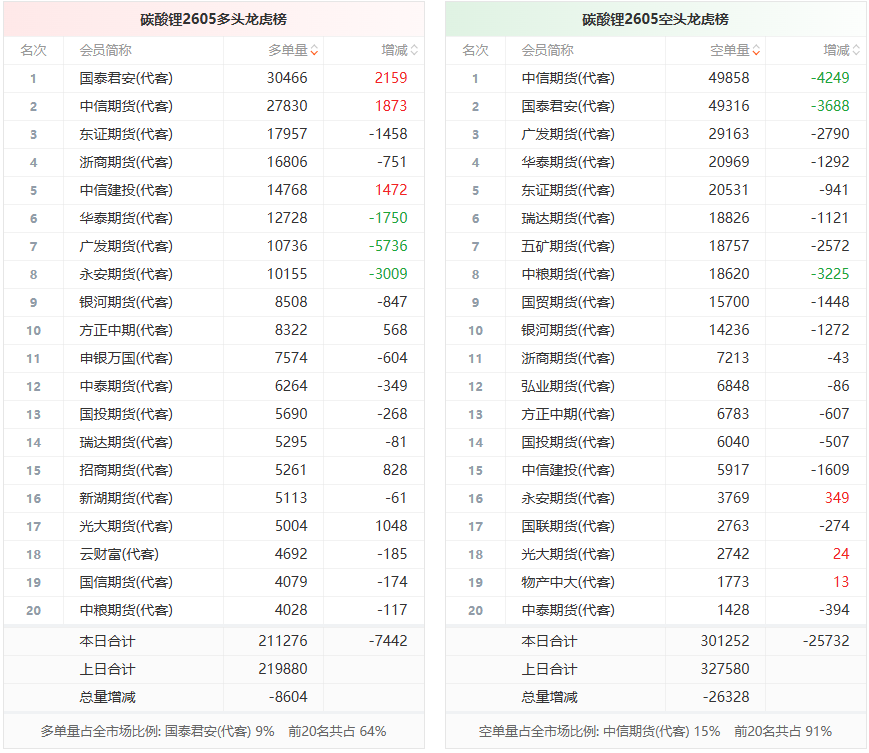The image size is (869, 753).
Task: Select 申银万国(代客) row
Action: pos(214,358)
